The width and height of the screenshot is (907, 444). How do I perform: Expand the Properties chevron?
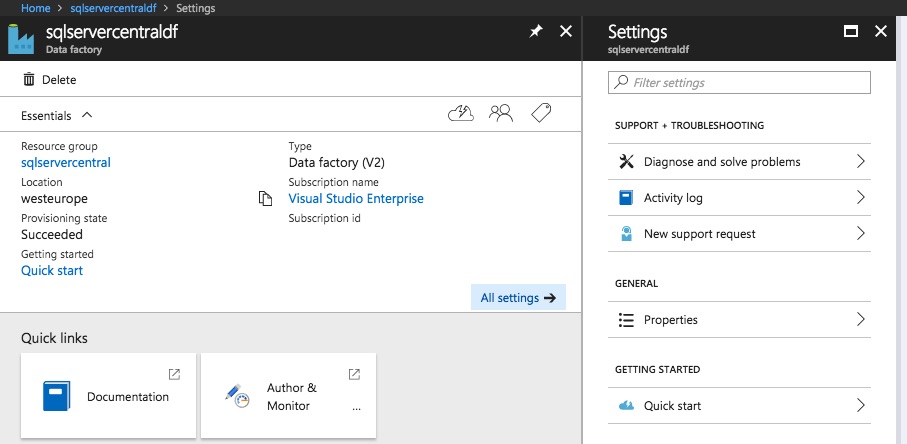pyautogui.click(x=860, y=320)
